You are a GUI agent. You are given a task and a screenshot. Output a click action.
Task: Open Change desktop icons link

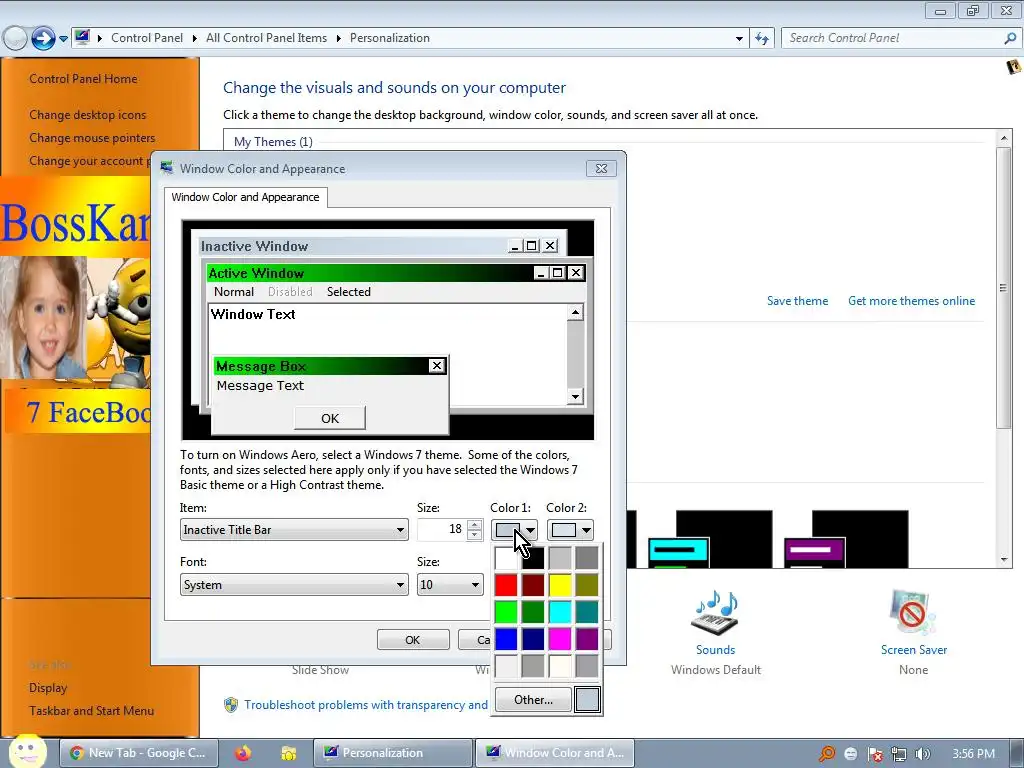[88, 115]
